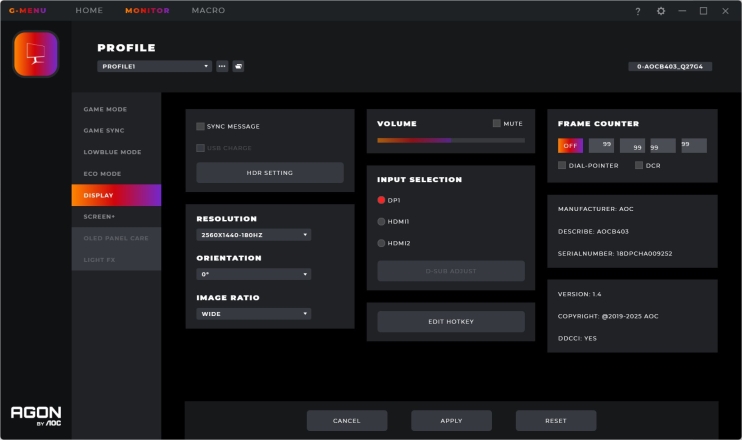Click the profile folder icon next to dropdown
This screenshot has height=440, width=742.
click(238, 66)
